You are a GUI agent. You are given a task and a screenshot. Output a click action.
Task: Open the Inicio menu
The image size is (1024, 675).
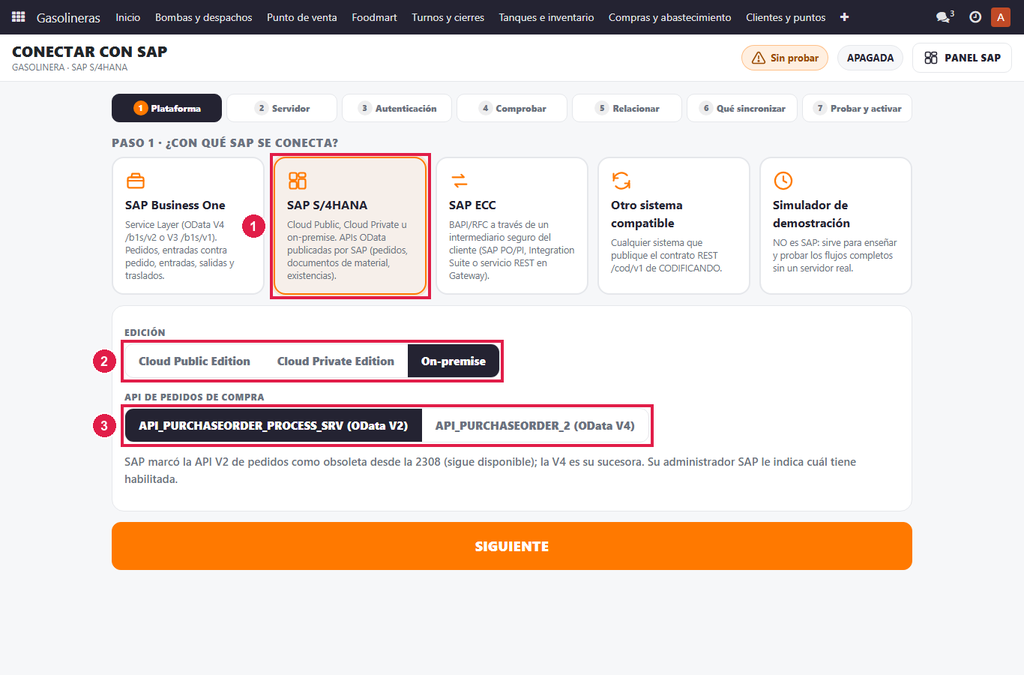128,17
